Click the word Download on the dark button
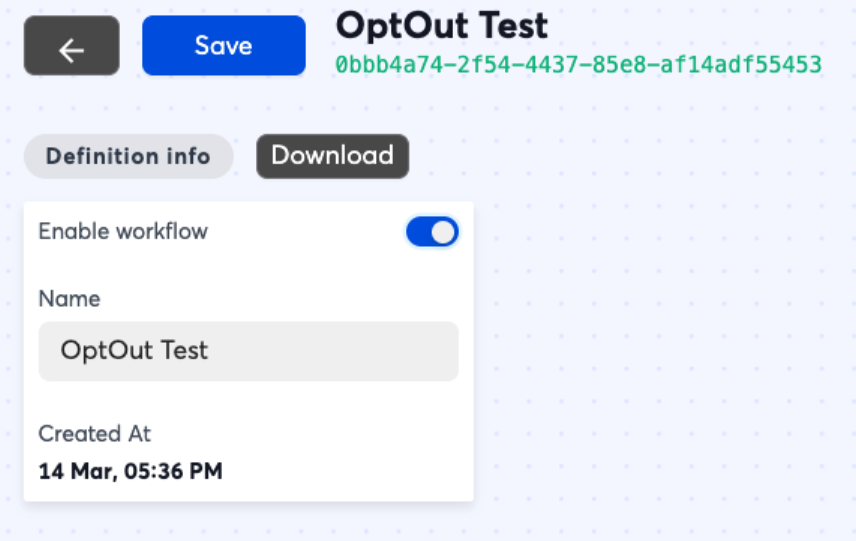This screenshot has width=856, height=541. (x=332, y=157)
